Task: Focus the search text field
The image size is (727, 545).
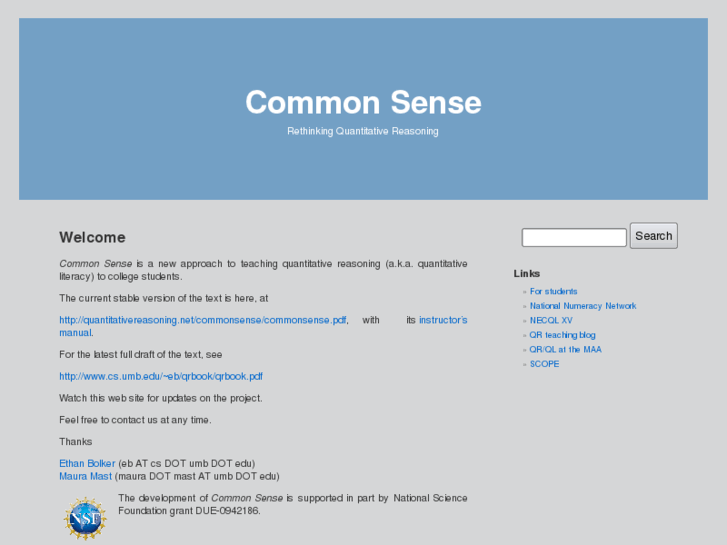Action: pyautogui.click(x=574, y=238)
